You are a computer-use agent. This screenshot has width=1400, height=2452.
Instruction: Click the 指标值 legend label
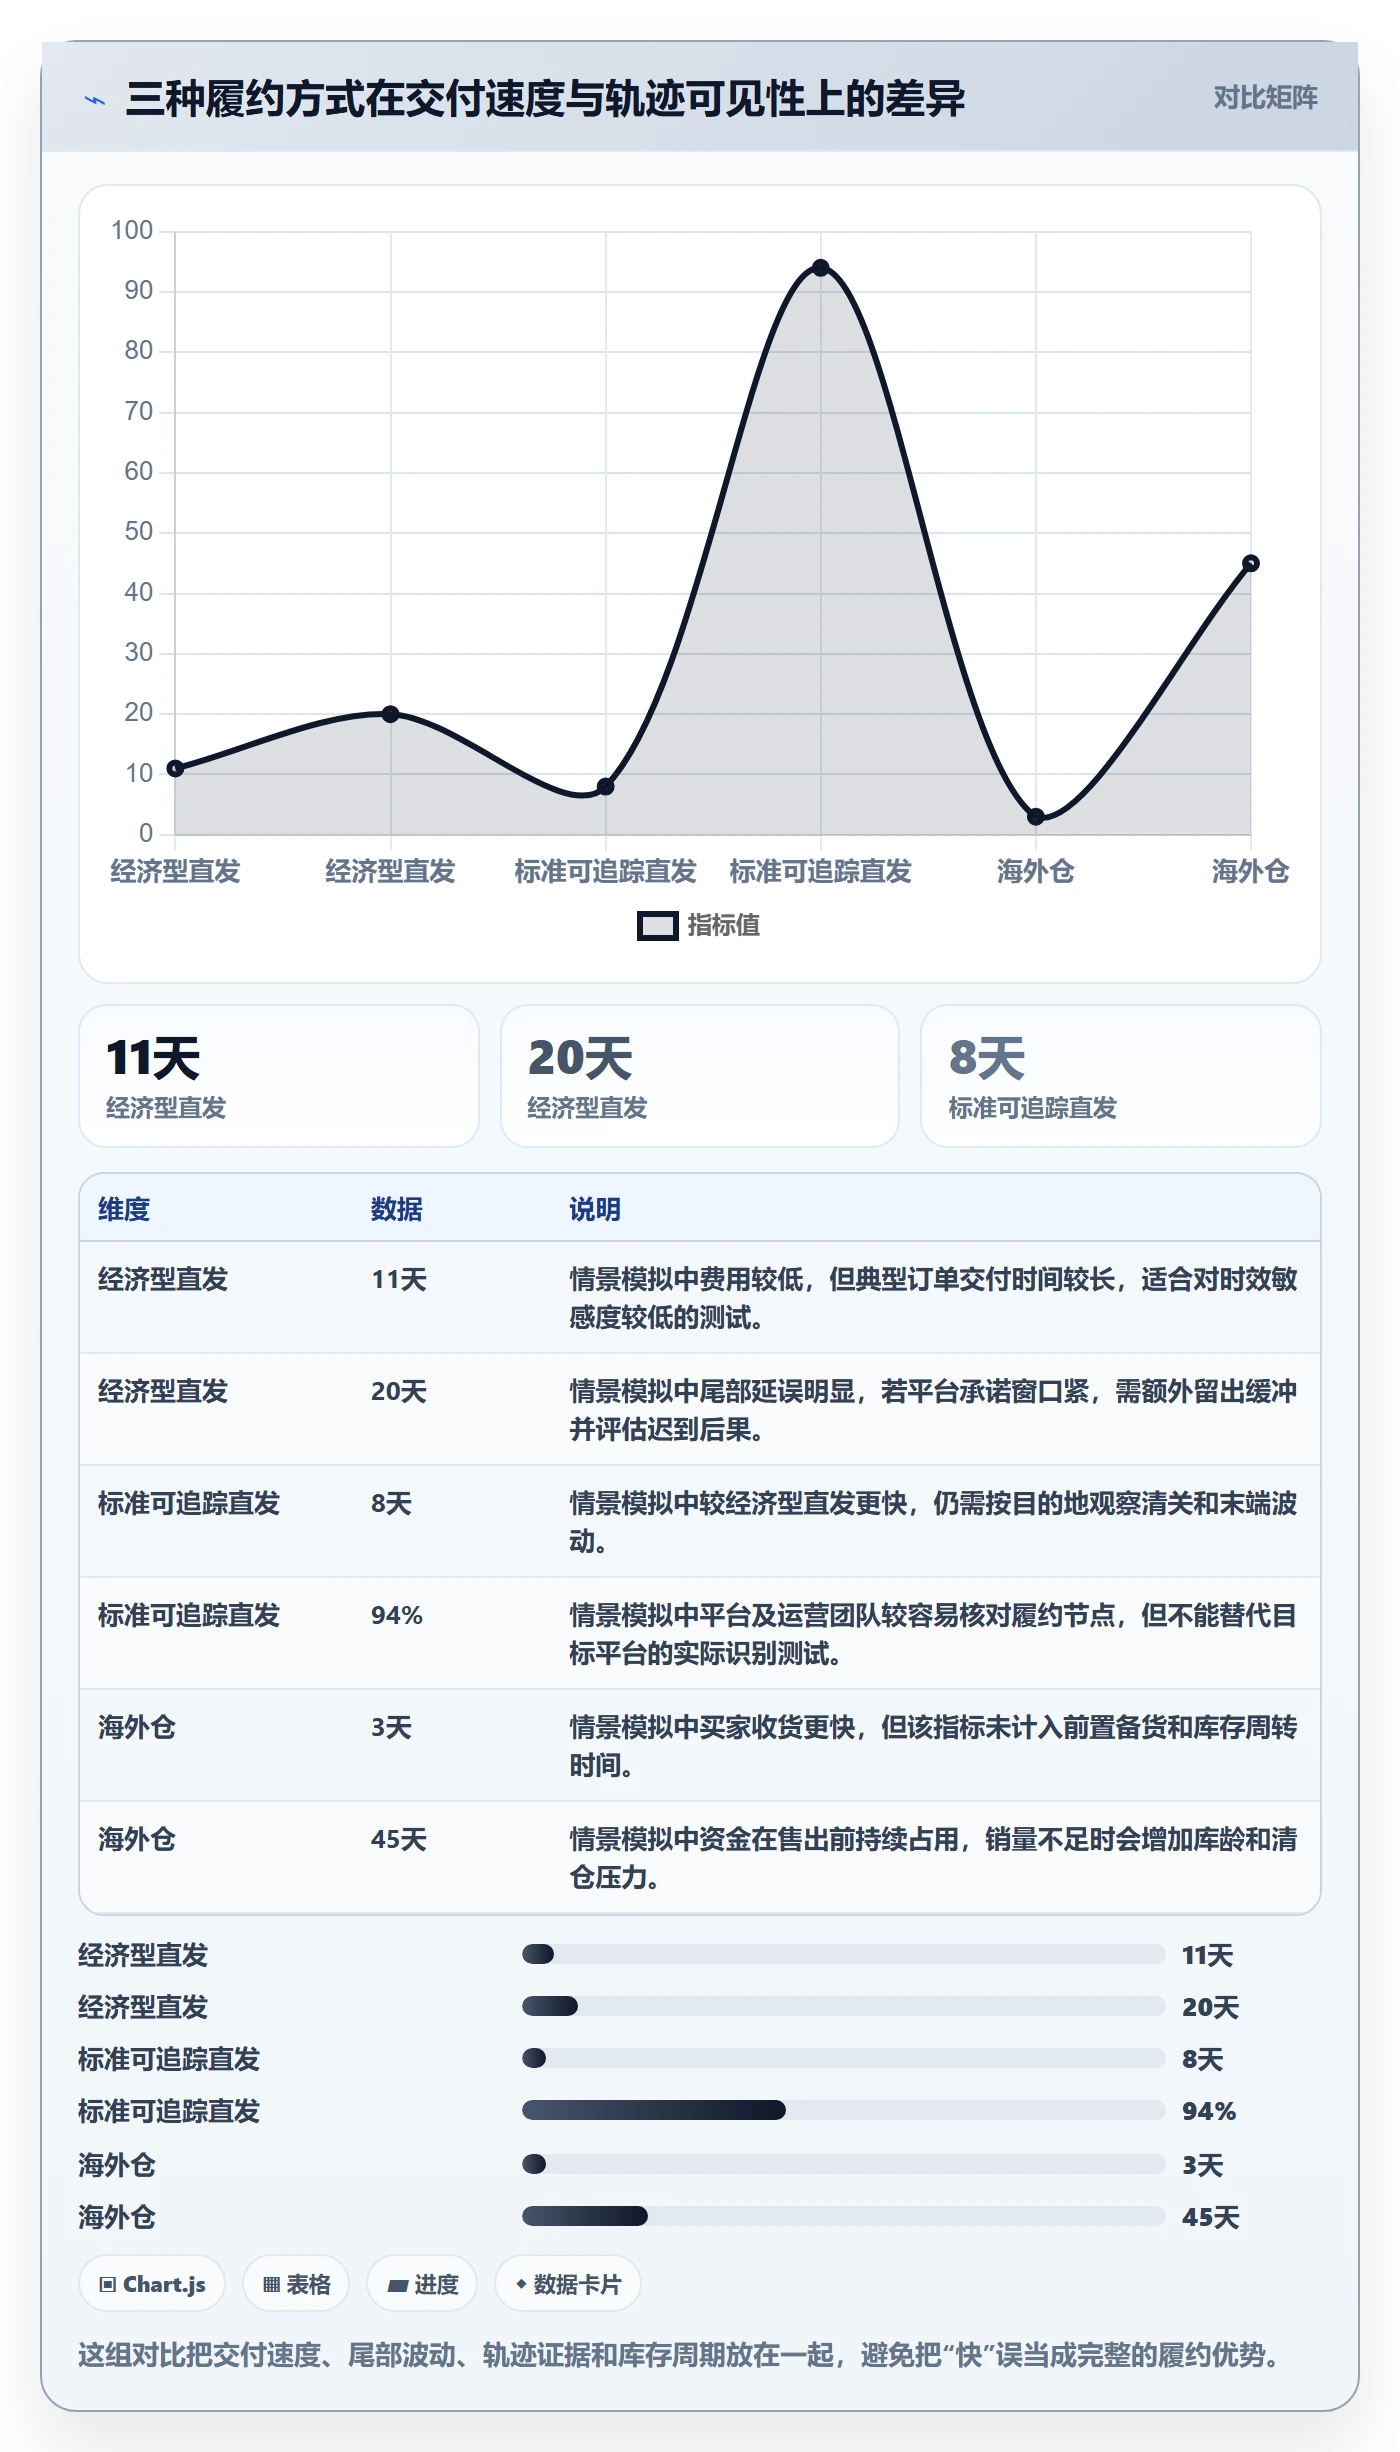tap(724, 926)
